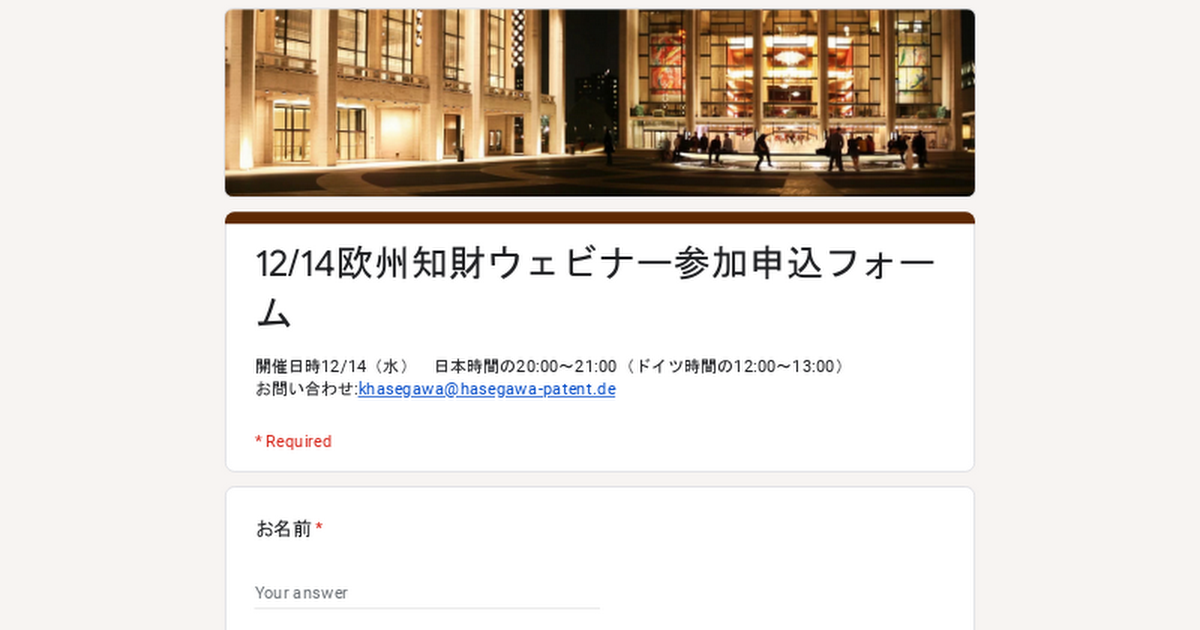Click the ム character on title's second line
The height and width of the screenshot is (630, 1200).
click(x=274, y=314)
